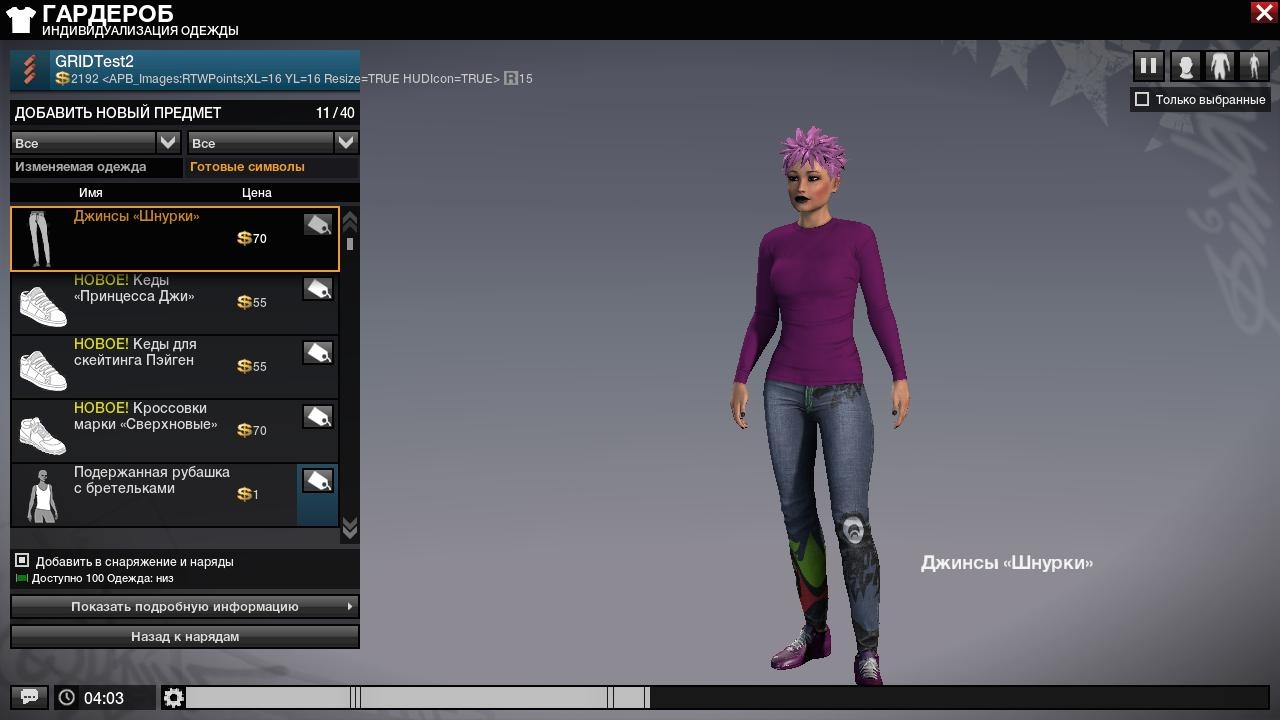The width and height of the screenshot is (1280, 720).
Task: Switch to head view icon
Action: (x=1185, y=66)
